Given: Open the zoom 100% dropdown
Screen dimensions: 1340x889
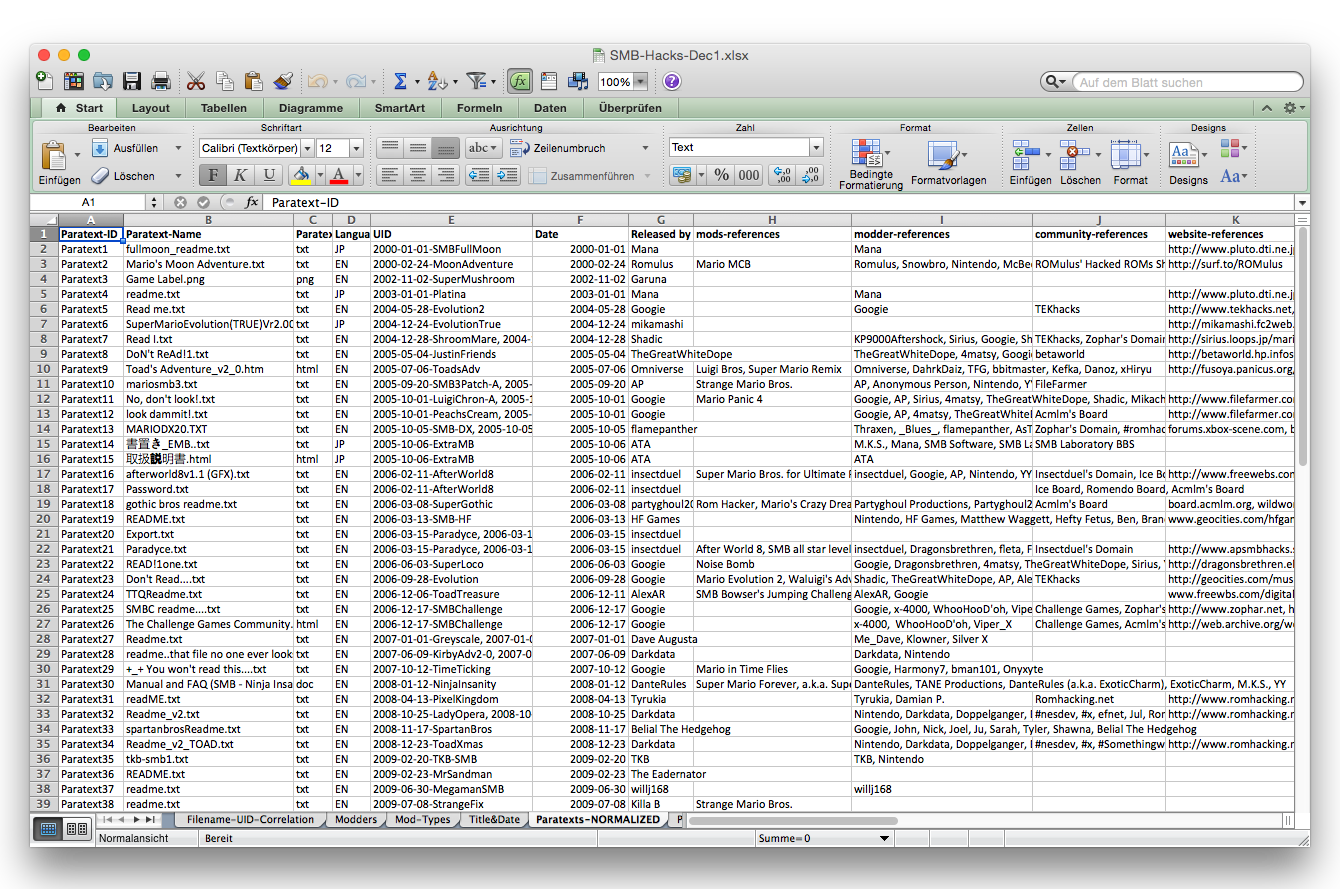Looking at the screenshot, I should pyautogui.click(x=640, y=82).
